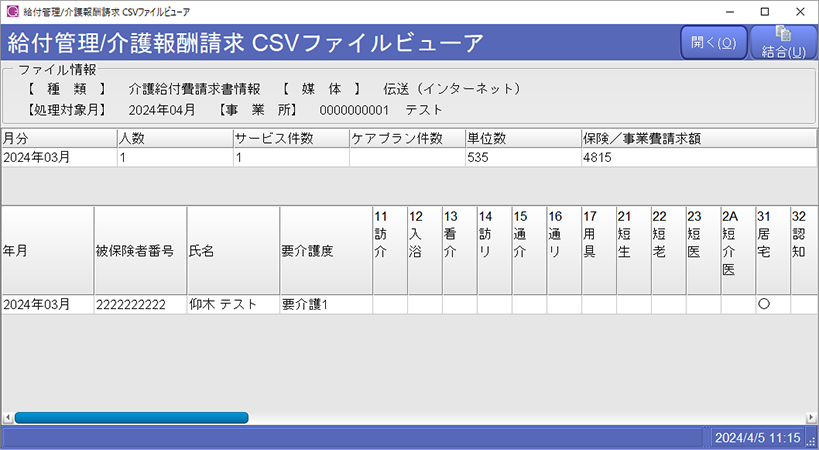This screenshot has height=450, width=819.
Task: Click the 15 通介 column header
Action: [x=529, y=251]
